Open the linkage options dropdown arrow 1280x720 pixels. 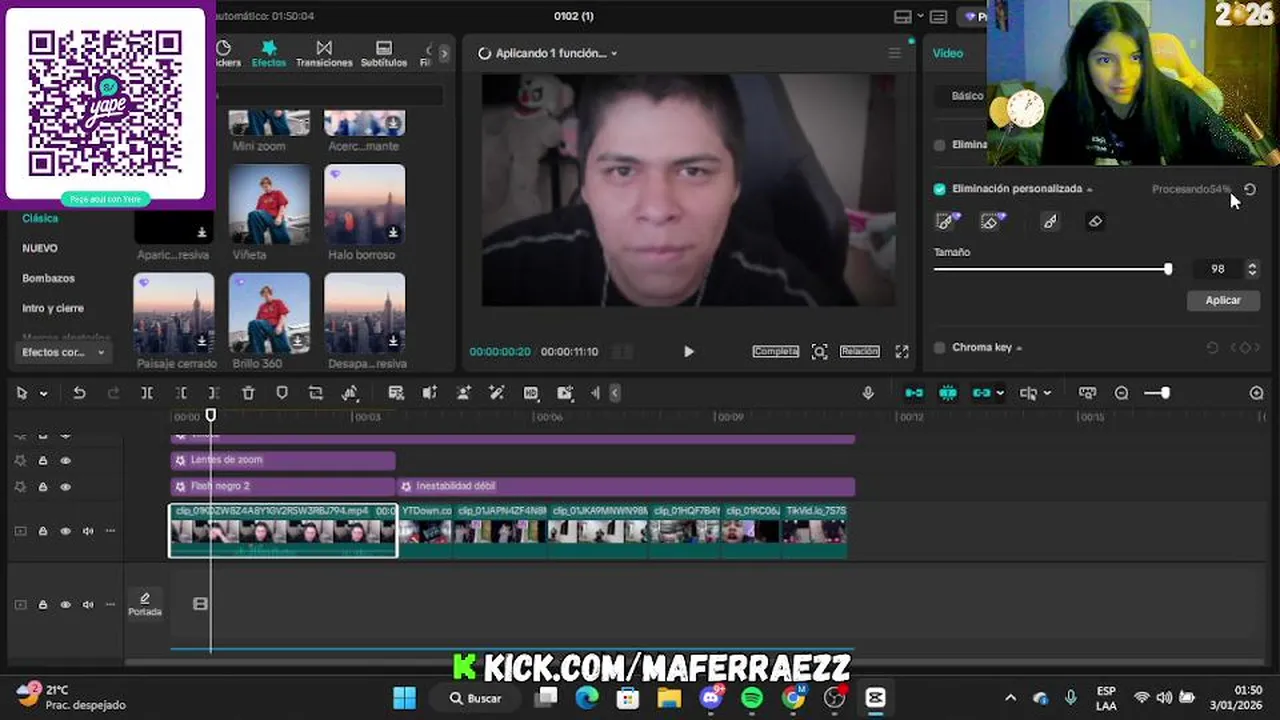[1000, 394]
